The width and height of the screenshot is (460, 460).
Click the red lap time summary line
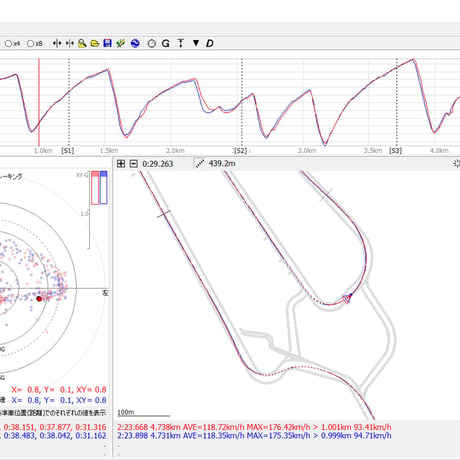click(x=254, y=427)
